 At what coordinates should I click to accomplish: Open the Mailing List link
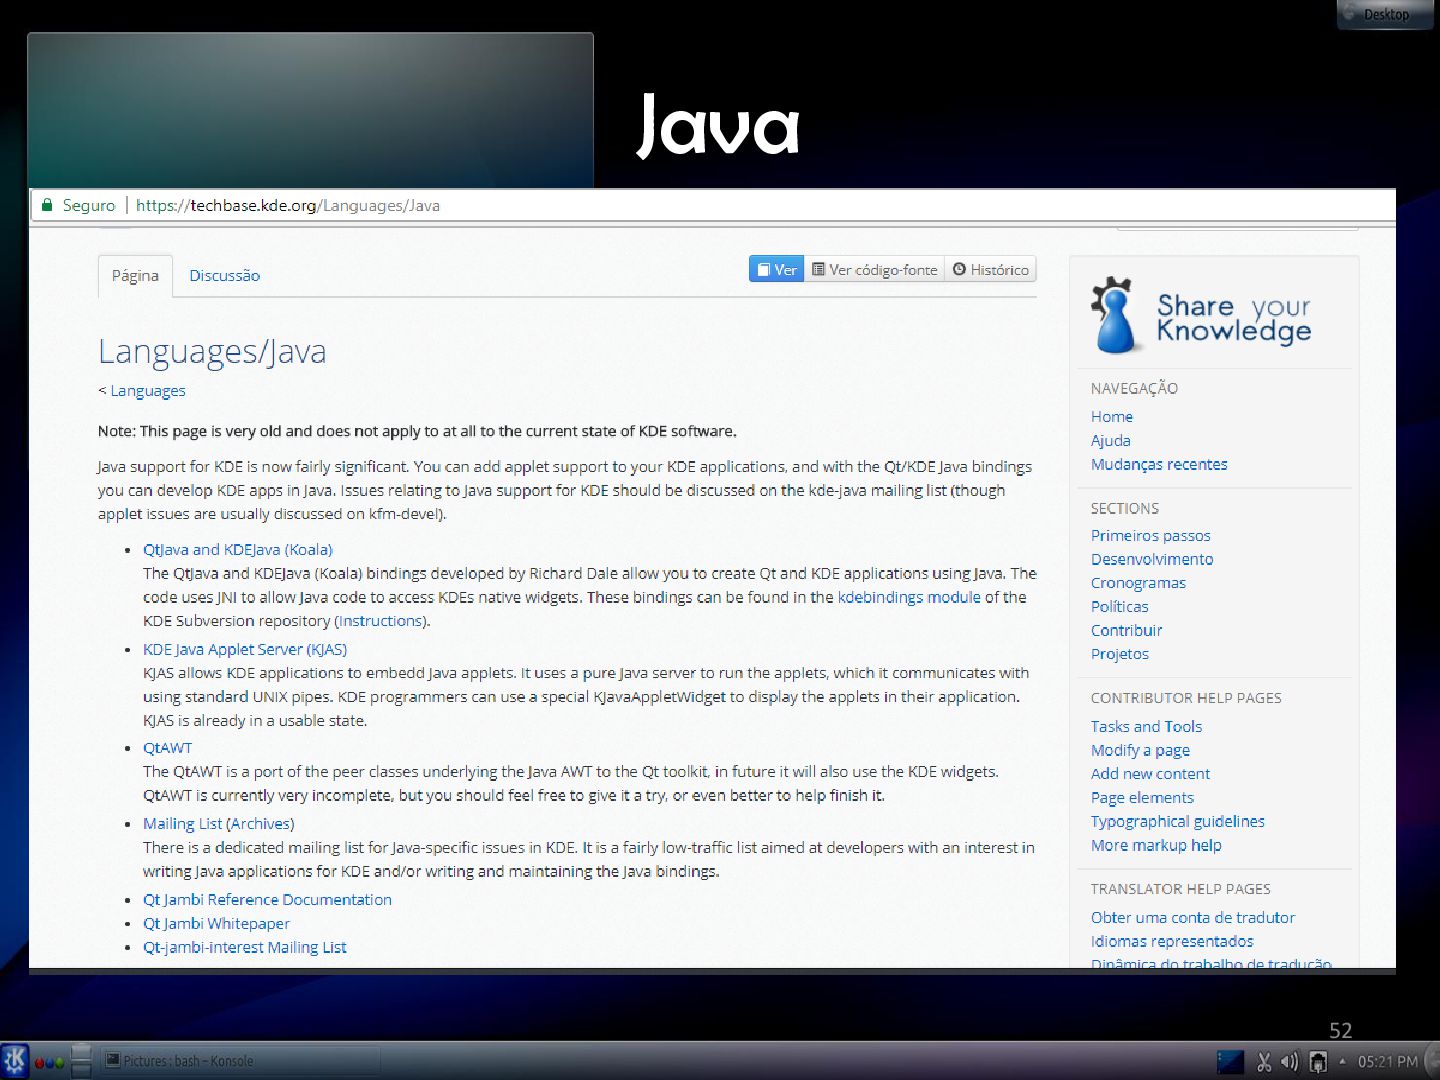coord(182,824)
